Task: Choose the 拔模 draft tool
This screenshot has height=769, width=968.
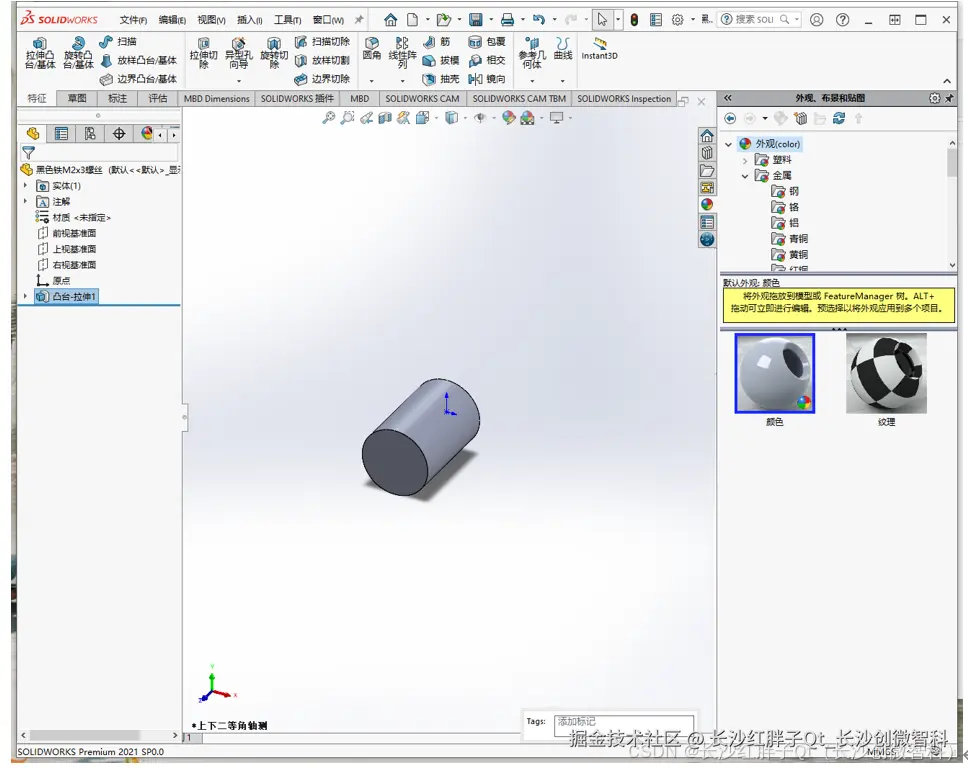Action: (x=440, y=60)
